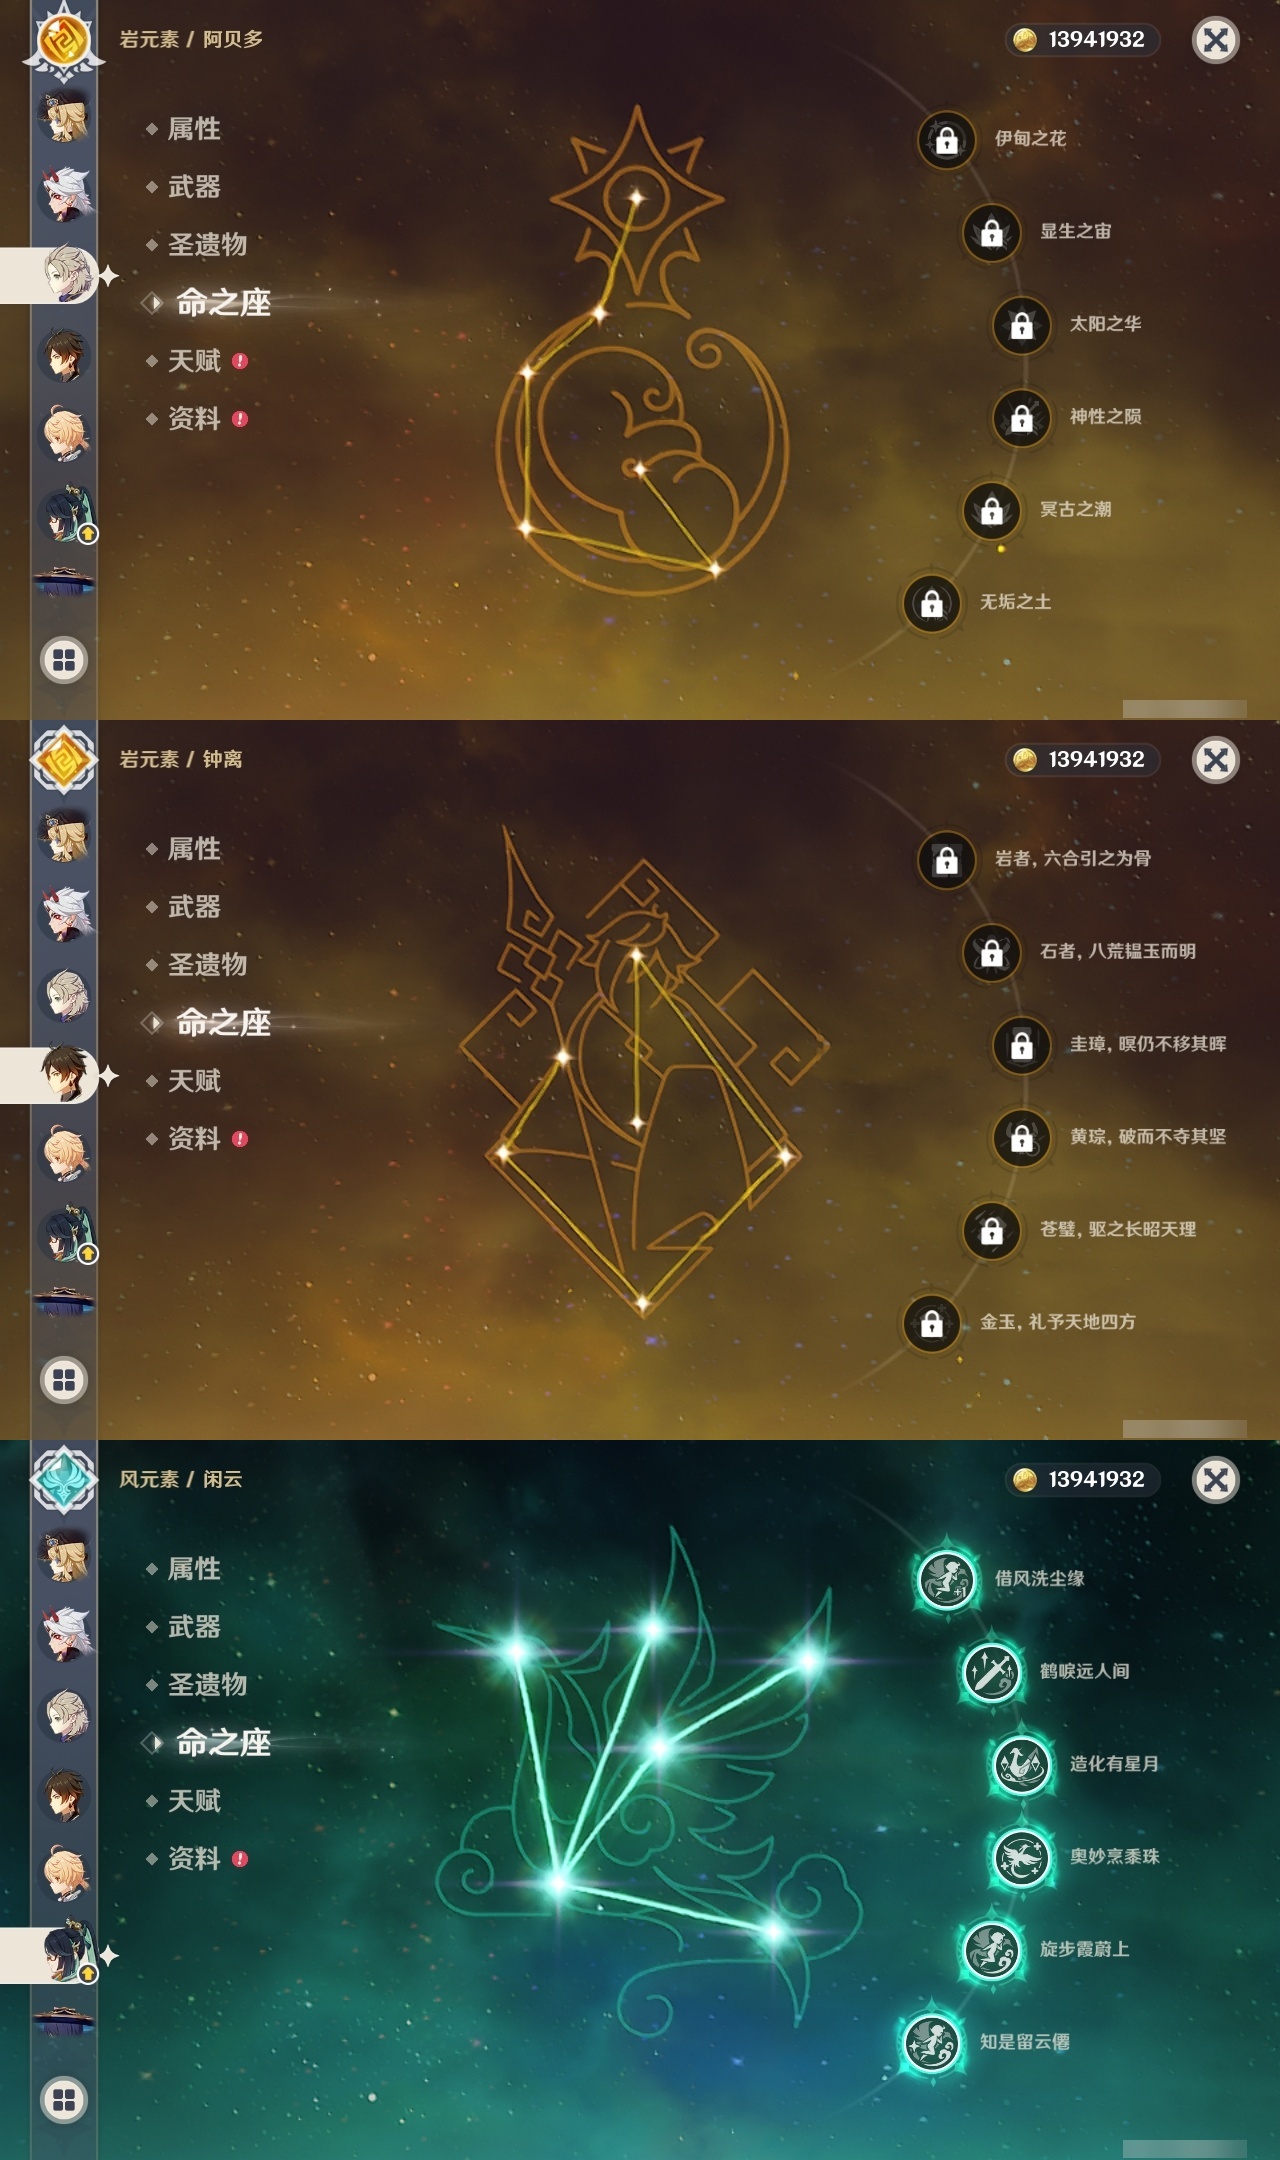This screenshot has width=1280, height=2160.
Task: Switch to 天赋 tab in 阿贝多 panel
Action: 194,361
